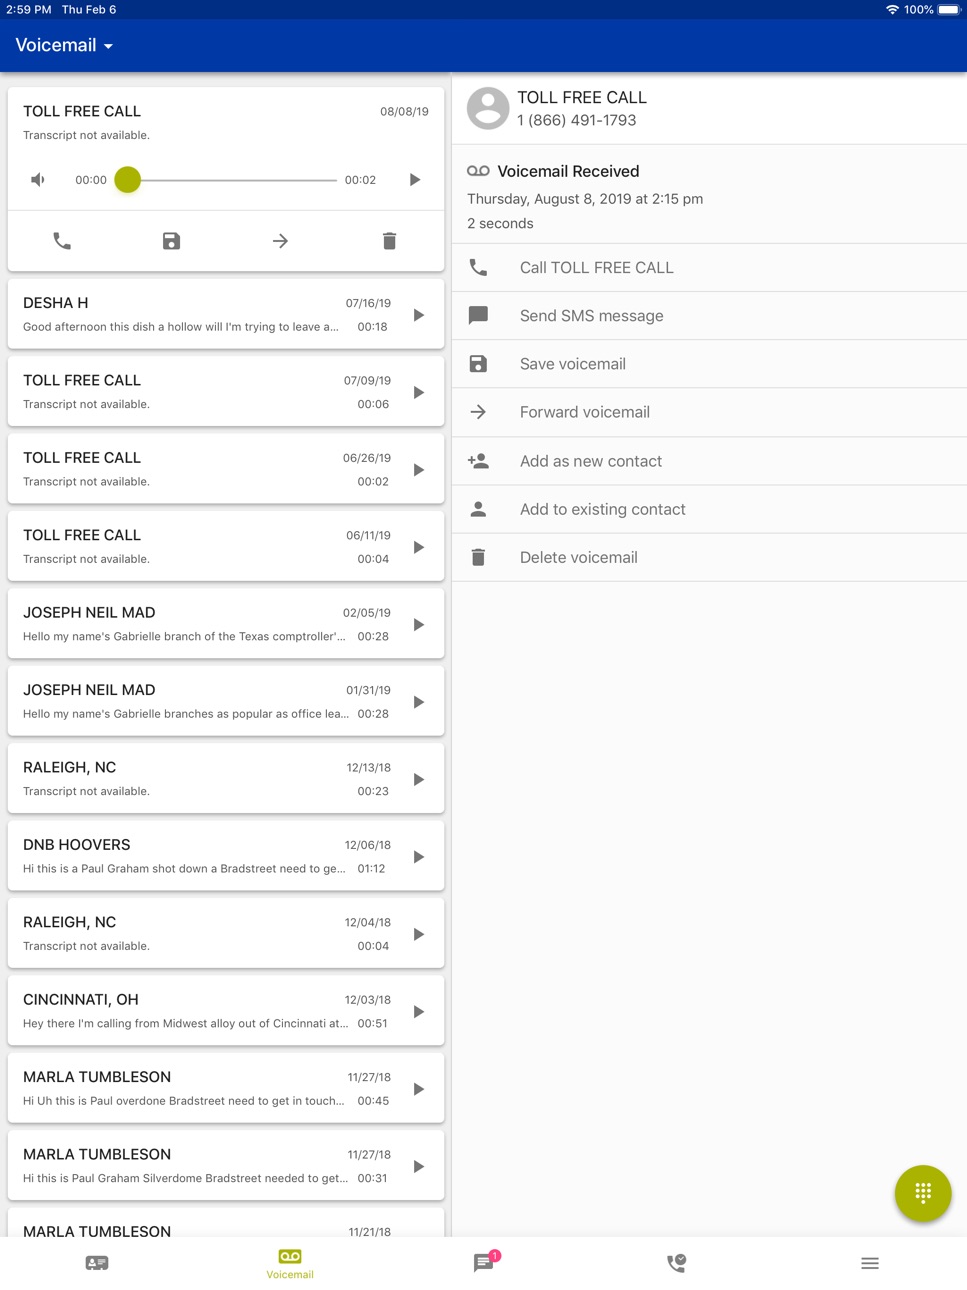Open the DNB HOOVERS voicemail card
Screen dimensions: 967x1290
click(x=226, y=856)
